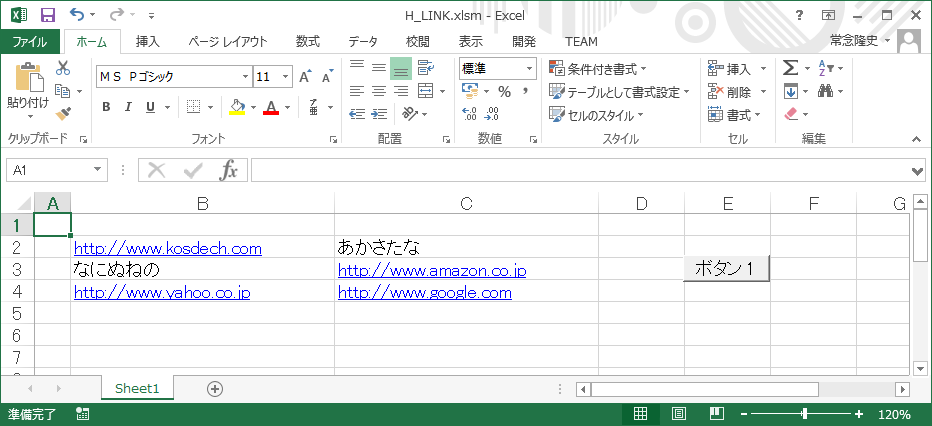
Task: Click the Copy icon
Action: click(62, 91)
